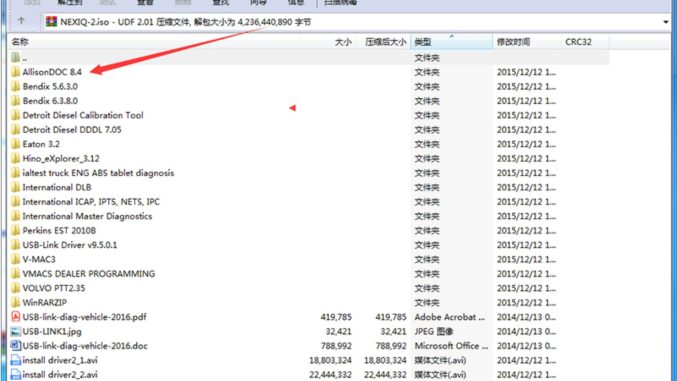Screen dimensions: 678x381
Task: Click the size value 419,785 in 大小 column
Action: tap(336, 317)
